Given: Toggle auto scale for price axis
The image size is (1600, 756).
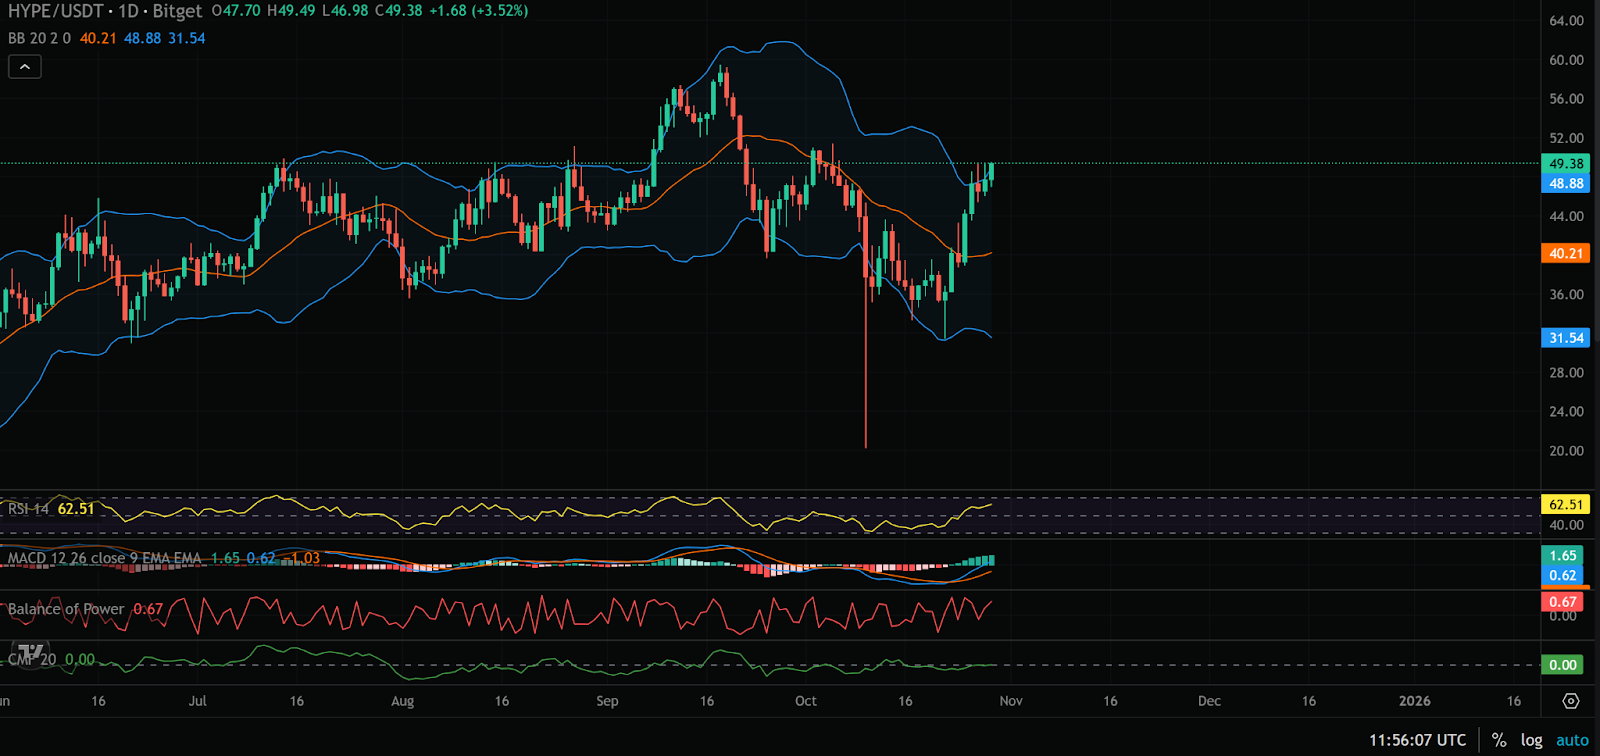Looking at the screenshot, I should point(1572,740).
